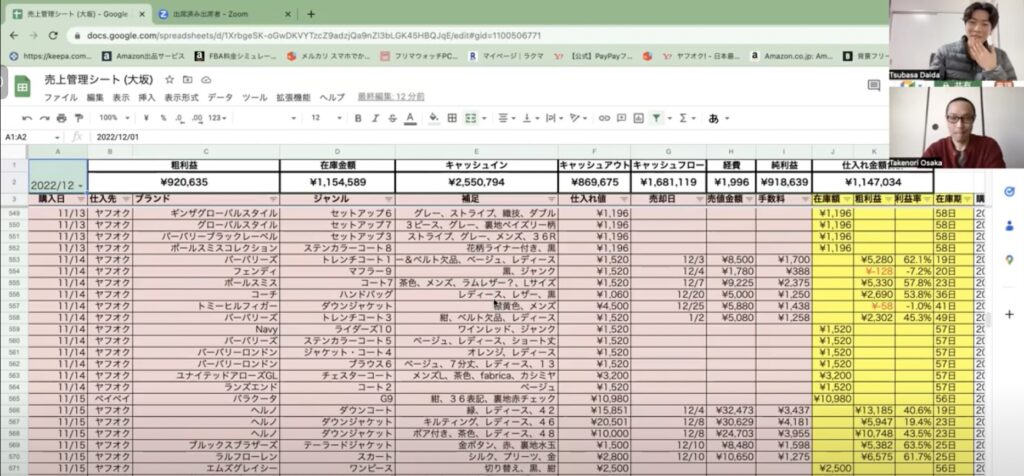Open vertical align dropdown
1024x476 pixels.
tap(532, 118)
